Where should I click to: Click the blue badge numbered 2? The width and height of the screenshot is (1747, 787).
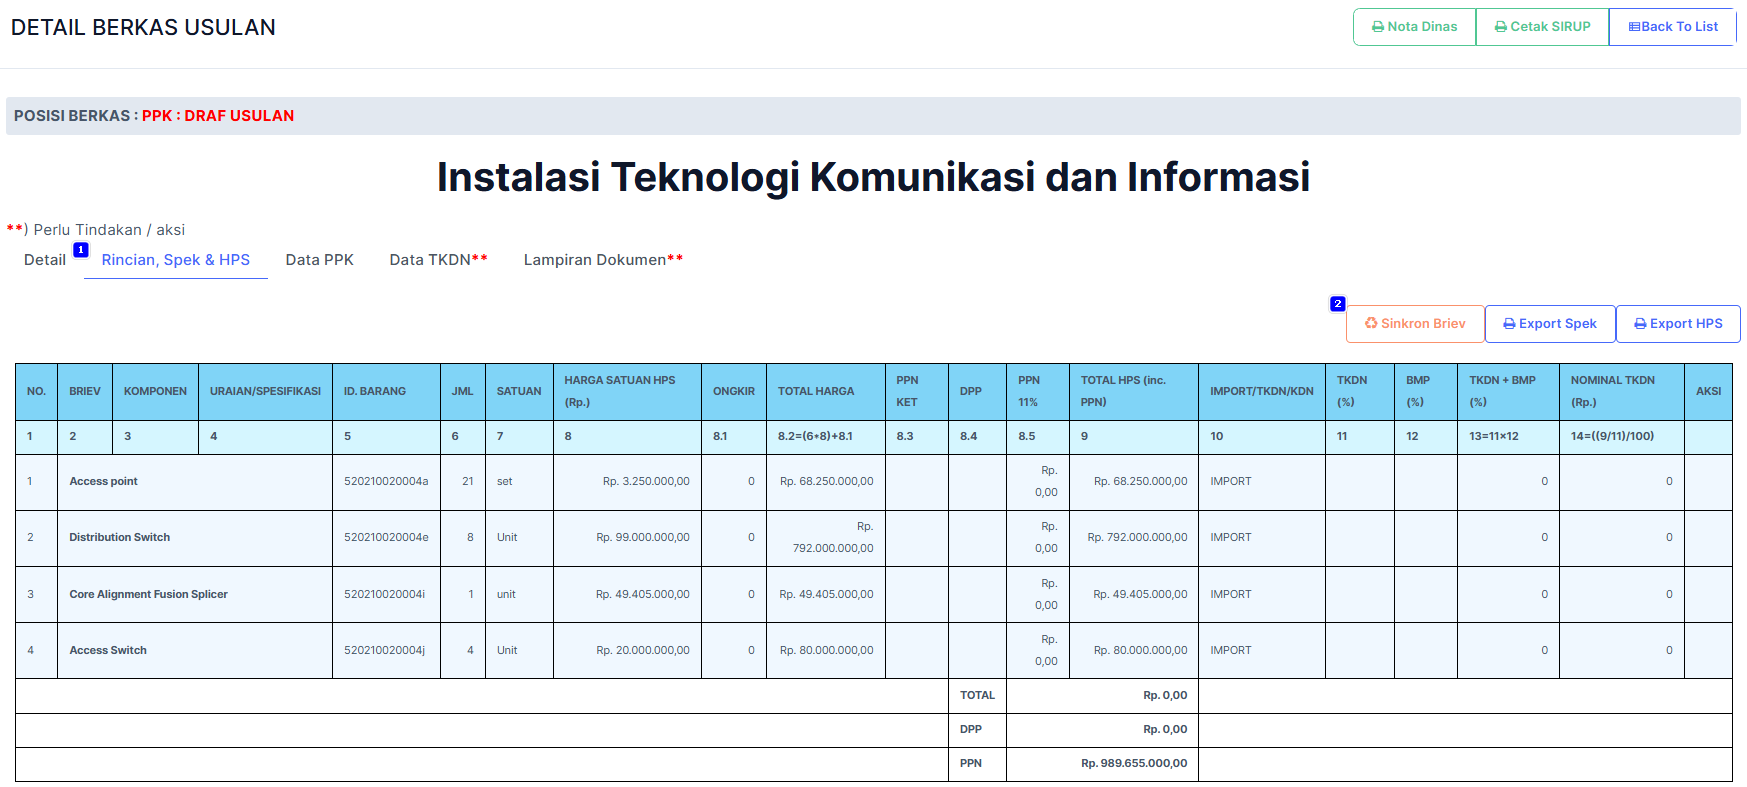[1337, 304]
